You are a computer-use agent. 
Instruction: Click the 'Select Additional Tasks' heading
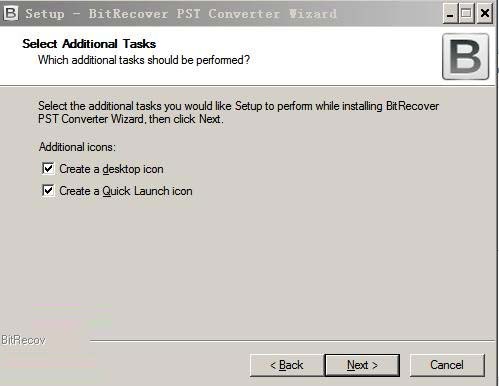tap(89, 44)
